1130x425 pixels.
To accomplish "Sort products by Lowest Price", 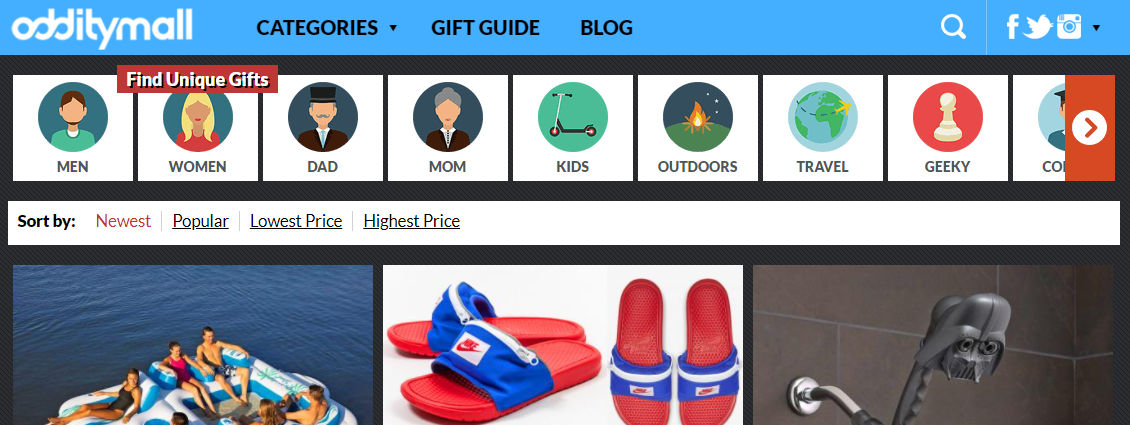I will click(296, 221).
